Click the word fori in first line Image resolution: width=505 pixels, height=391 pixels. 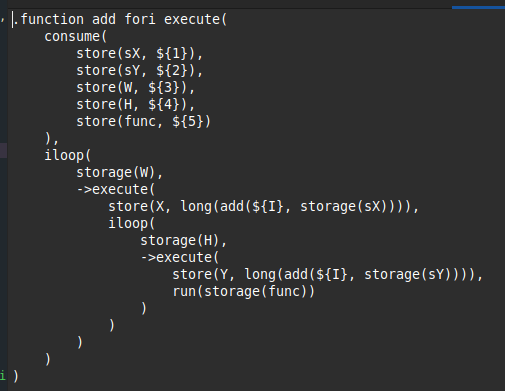(x=140, y=20)
